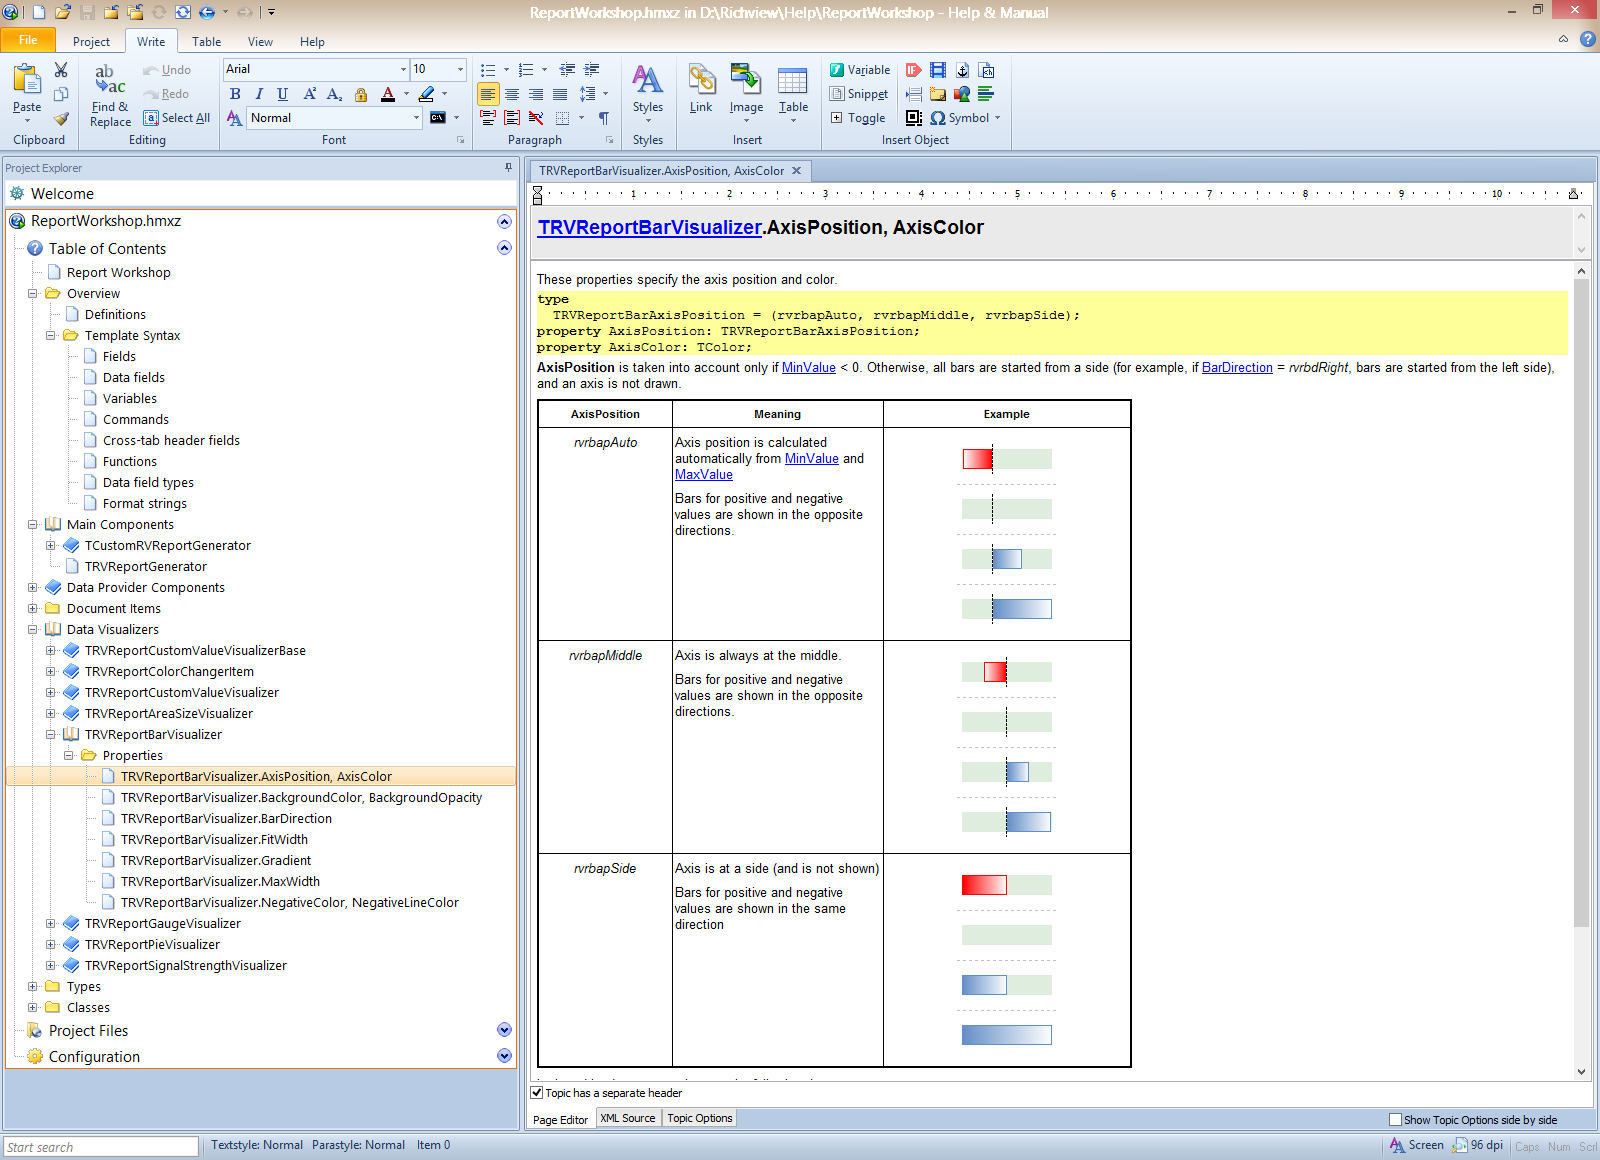Open the Project ribbon tab
Image resolution: width=1600 pixels, height=1160 pixels.
[91, 42]
